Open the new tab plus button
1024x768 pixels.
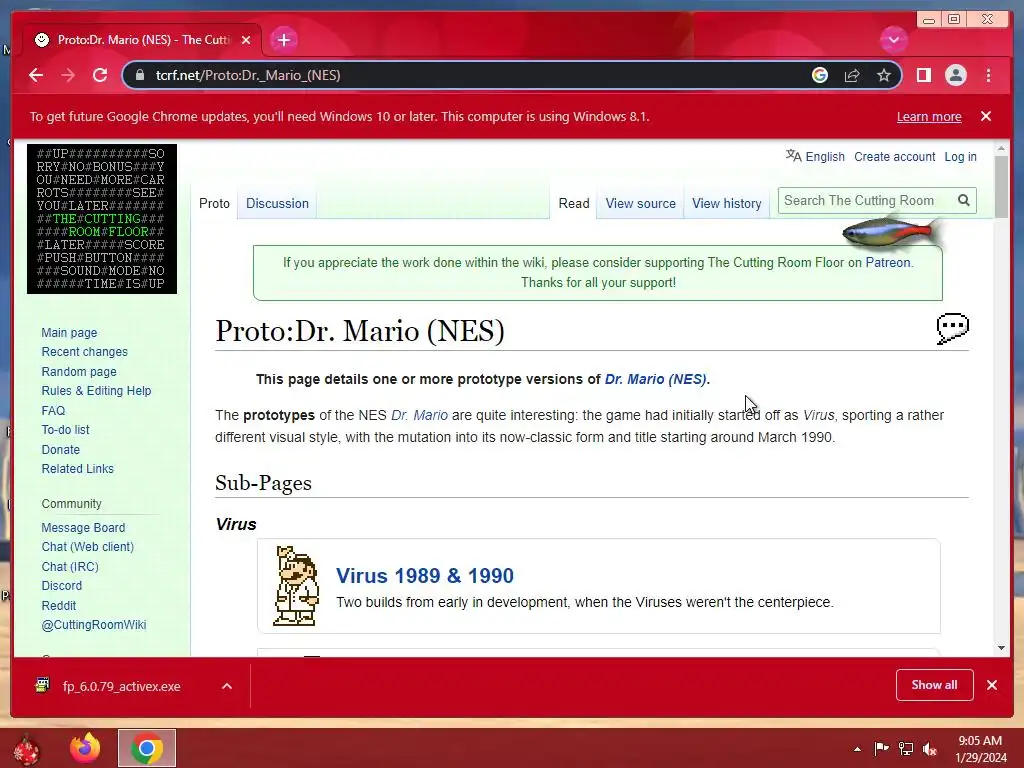(x=283, y=40)
